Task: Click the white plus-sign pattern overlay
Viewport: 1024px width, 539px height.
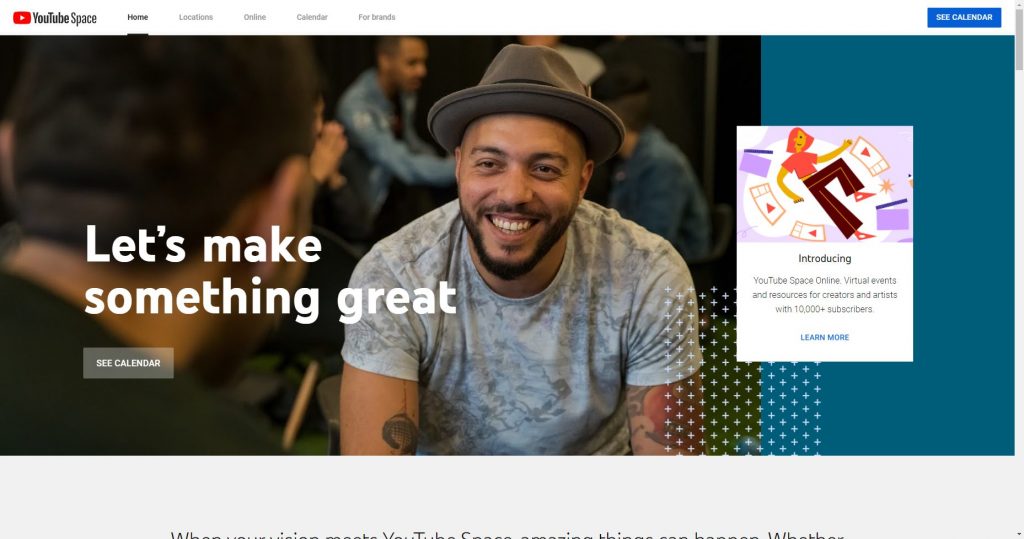Action: 743,369
